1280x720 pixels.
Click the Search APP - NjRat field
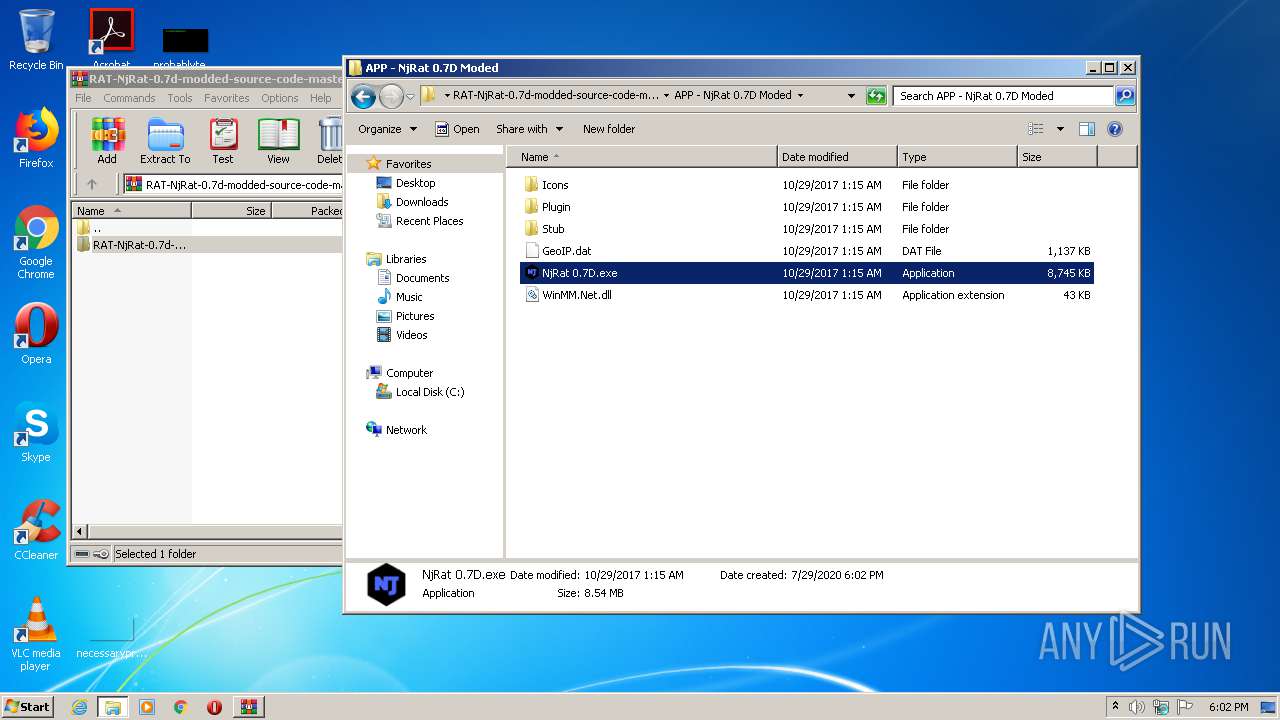coord(1003,96)
